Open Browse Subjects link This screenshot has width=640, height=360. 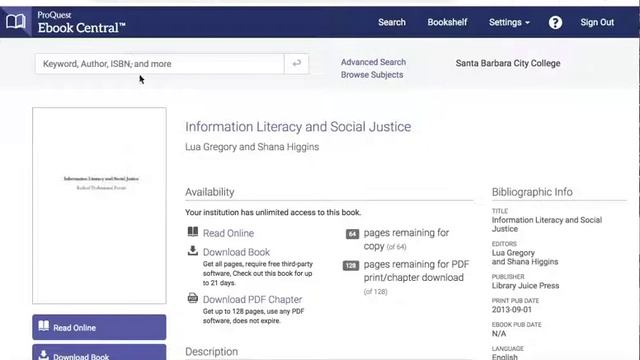pos(372,75)
